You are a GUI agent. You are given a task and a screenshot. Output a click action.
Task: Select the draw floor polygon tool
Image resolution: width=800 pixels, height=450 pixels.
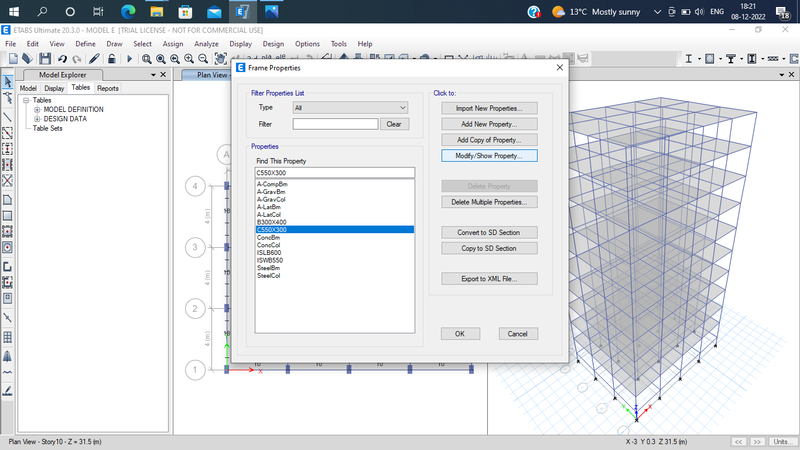8,199
